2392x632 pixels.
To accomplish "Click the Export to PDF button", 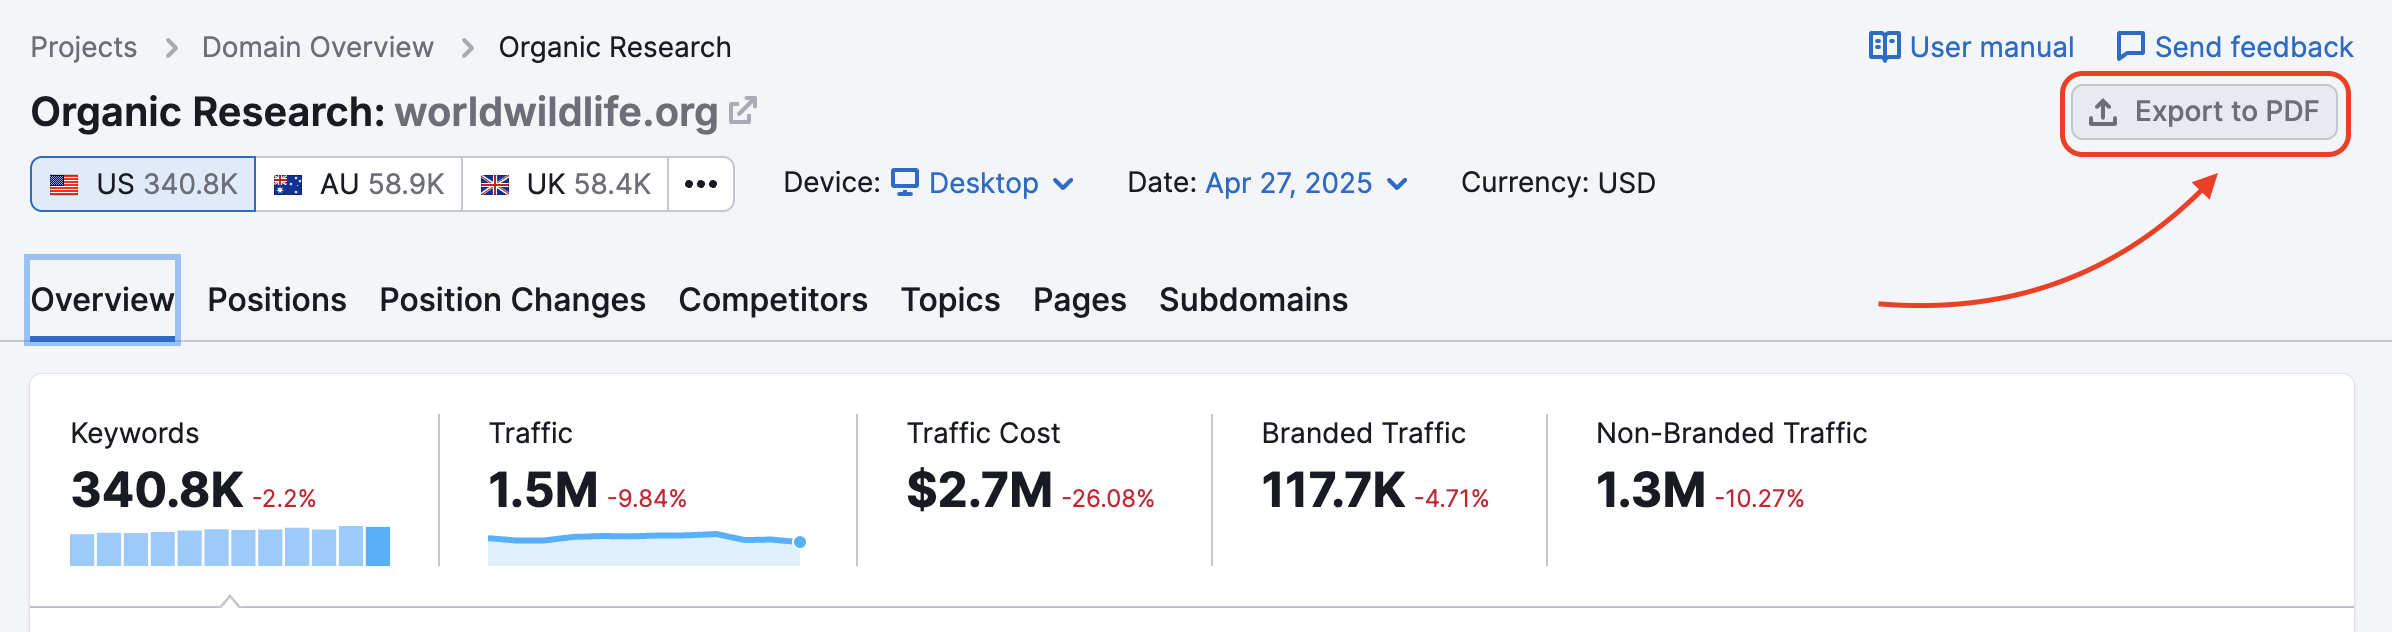I will pos(2204,112).
